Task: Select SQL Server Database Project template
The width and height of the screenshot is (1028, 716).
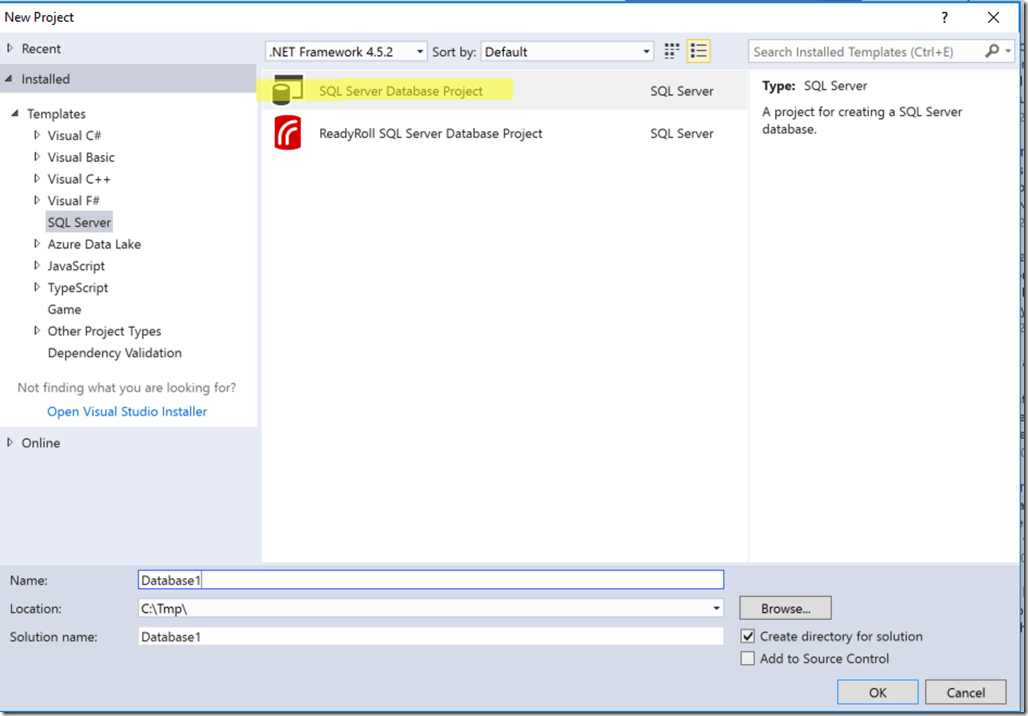Action: 504,90
